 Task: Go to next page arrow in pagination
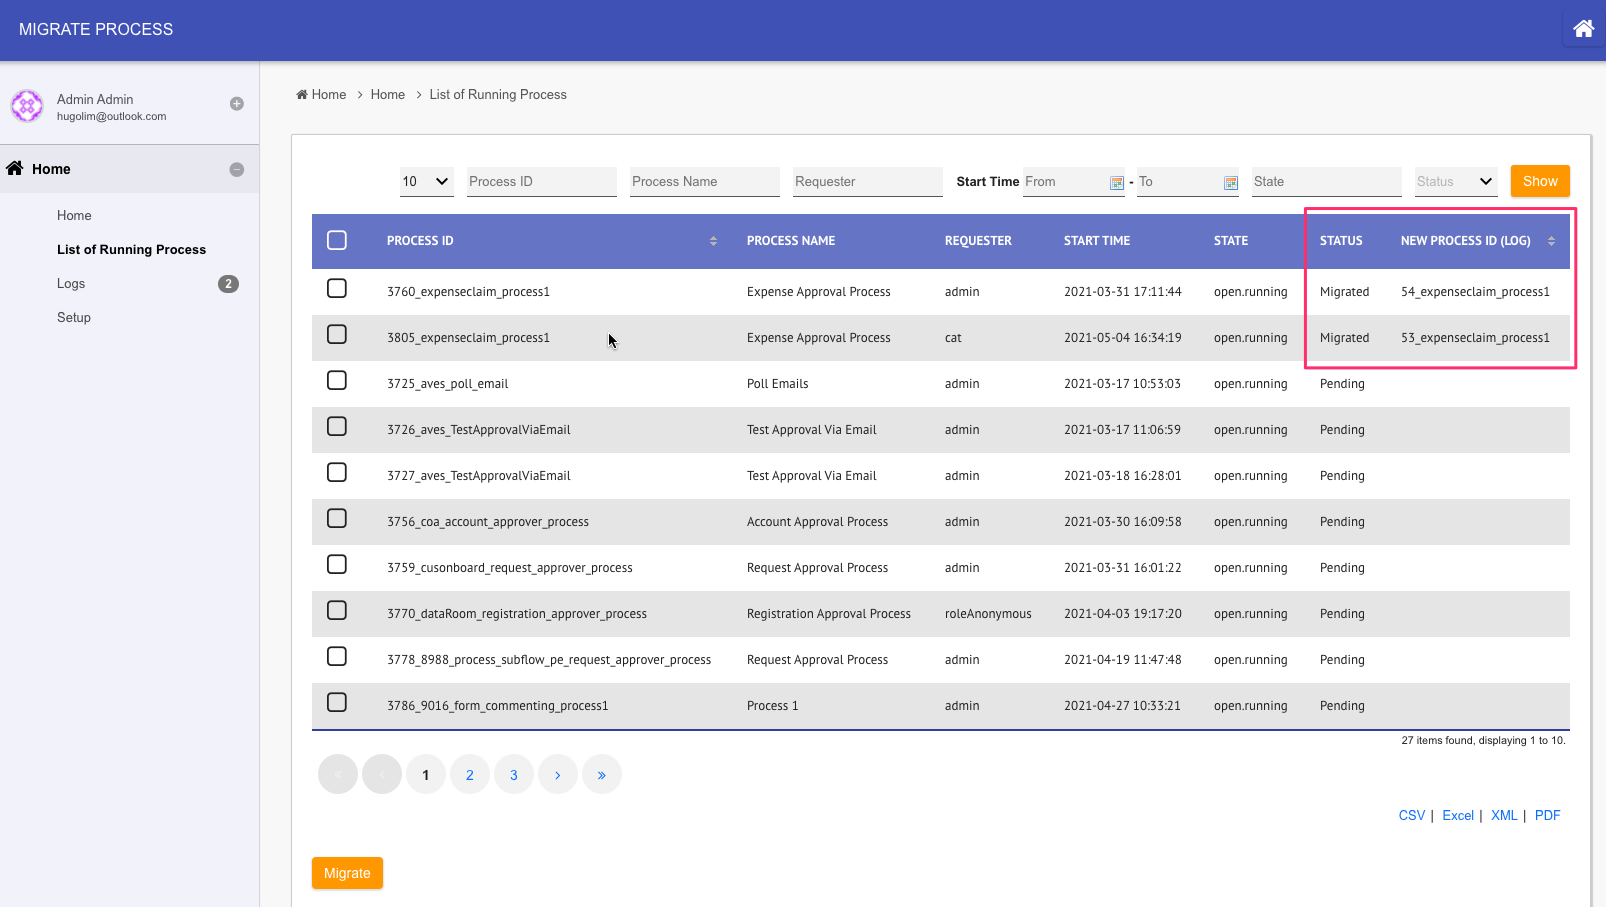point(557,775)
